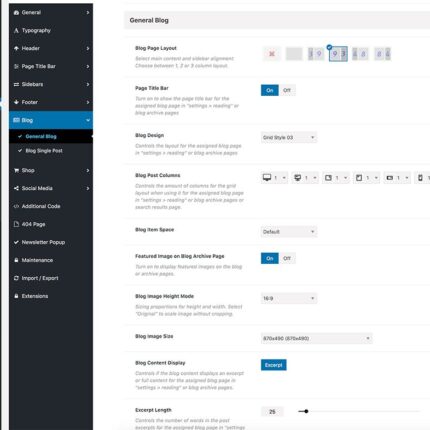
Task: Turn Page Title Bar On
Action: click(270, 90)
